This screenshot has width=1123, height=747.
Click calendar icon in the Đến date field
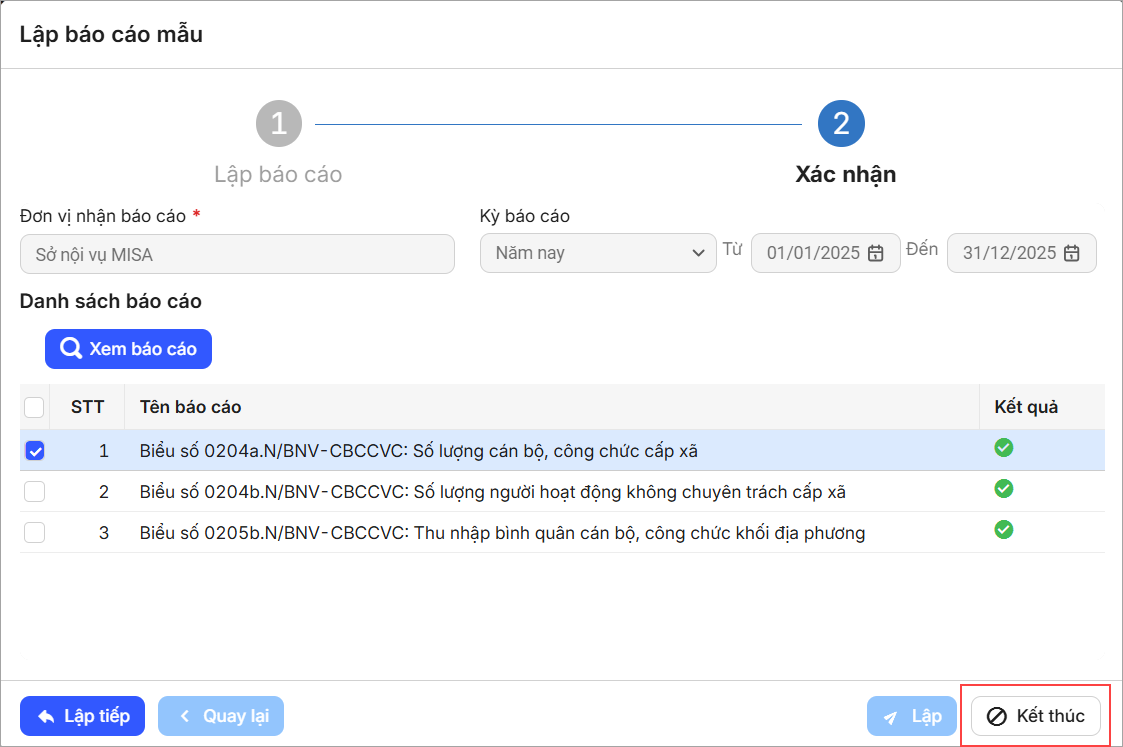click(x=1071, y=253)
